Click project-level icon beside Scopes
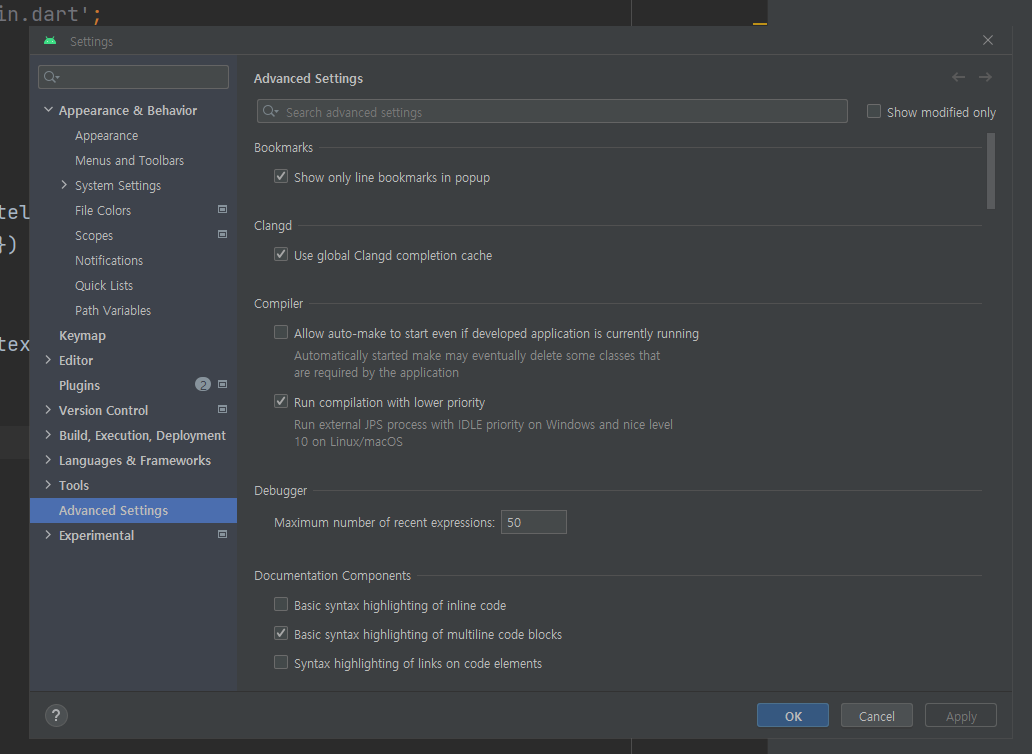The height and width of the screenshot is (754, 1032). click(222, 234)
